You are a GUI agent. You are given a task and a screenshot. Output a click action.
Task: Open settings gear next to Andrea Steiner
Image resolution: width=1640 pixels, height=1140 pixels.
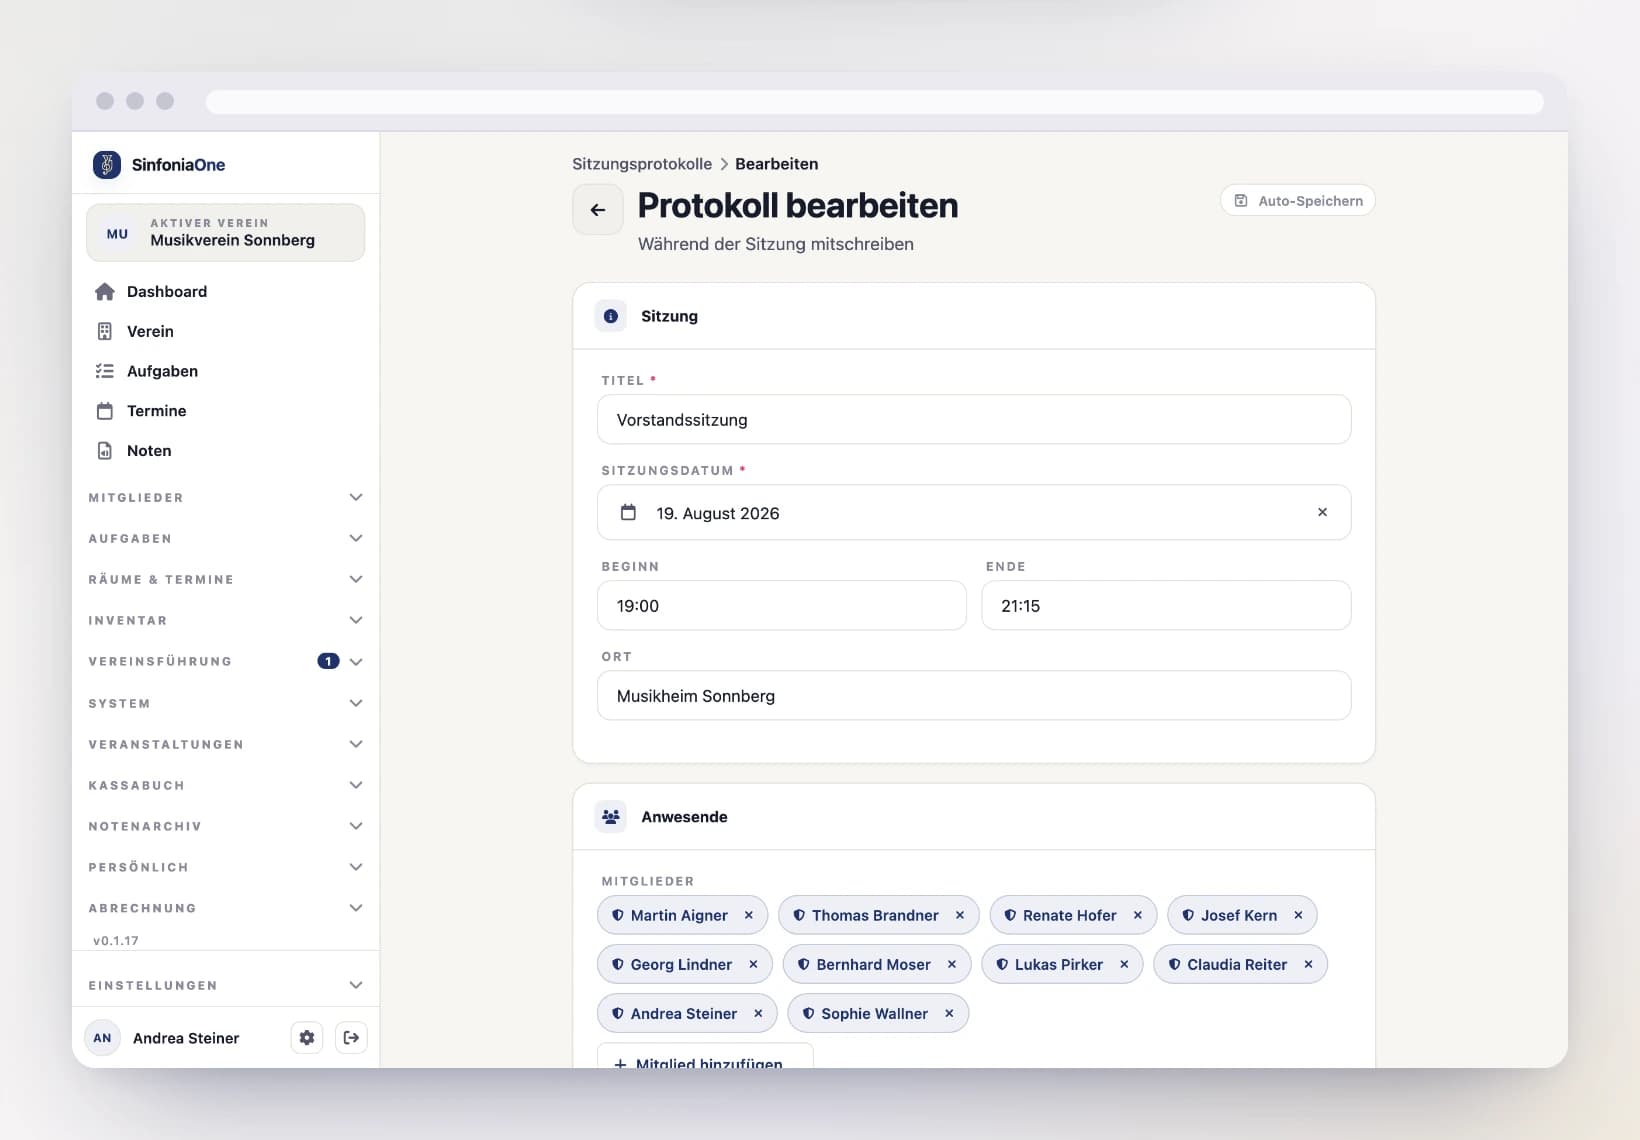307,1038
